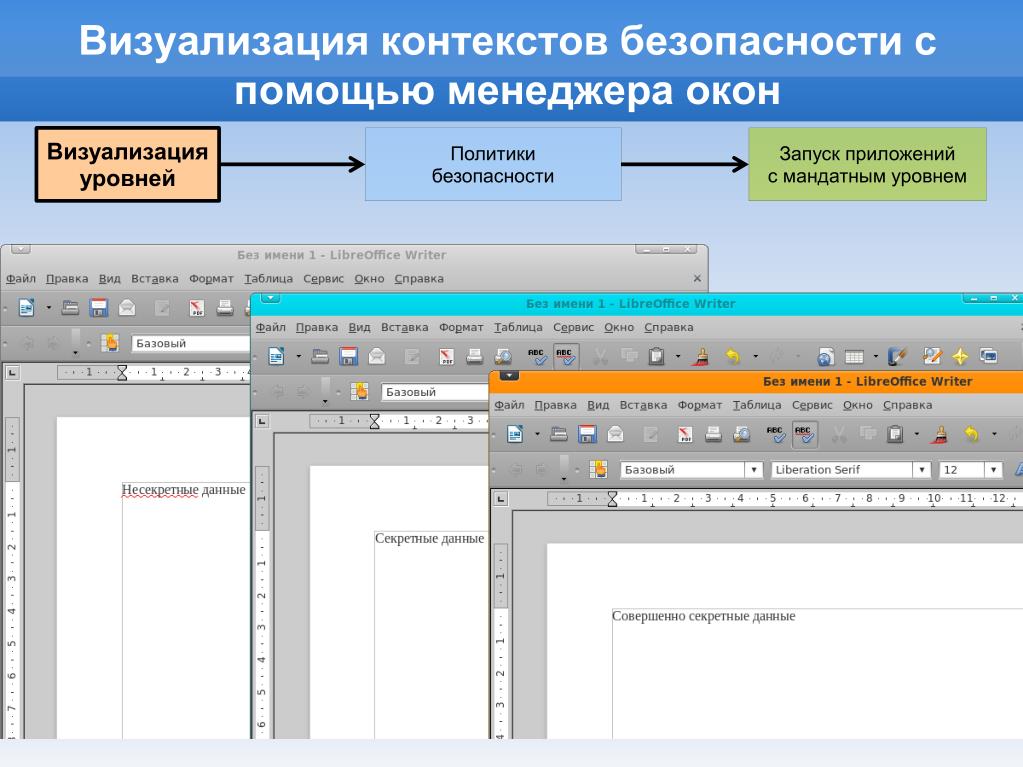
Task: Open Navigator star icon in cyan window
Action: coord(960,356)
